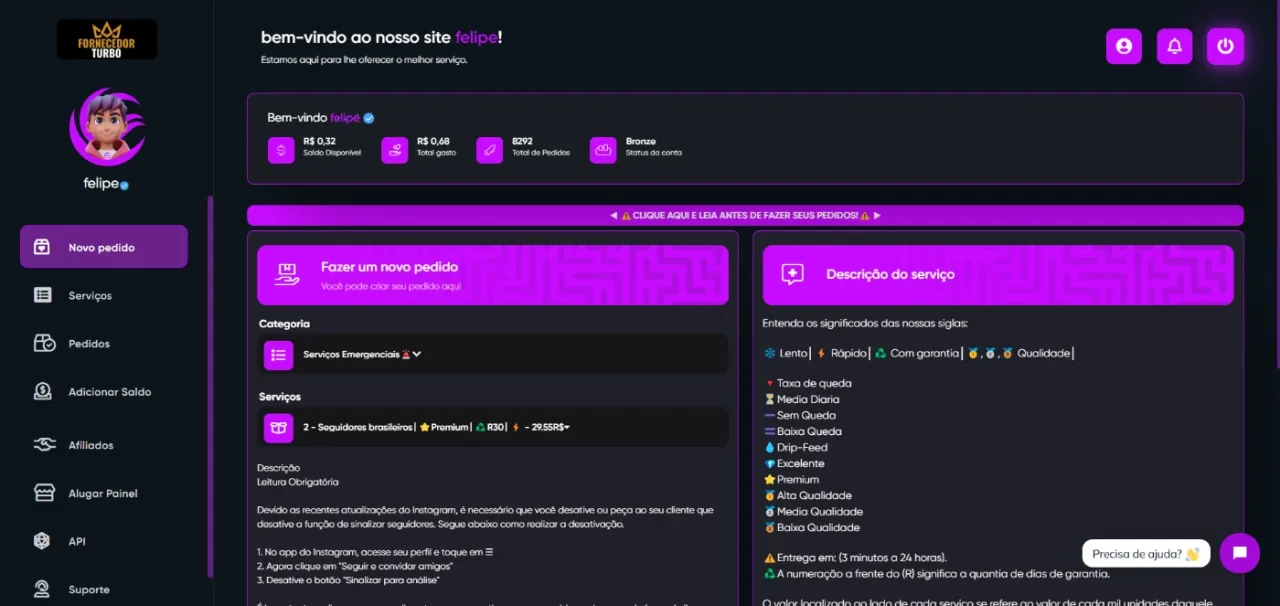Click the Total gasto hand icon
Screen dimensions: 1280x606
[395, 150]
